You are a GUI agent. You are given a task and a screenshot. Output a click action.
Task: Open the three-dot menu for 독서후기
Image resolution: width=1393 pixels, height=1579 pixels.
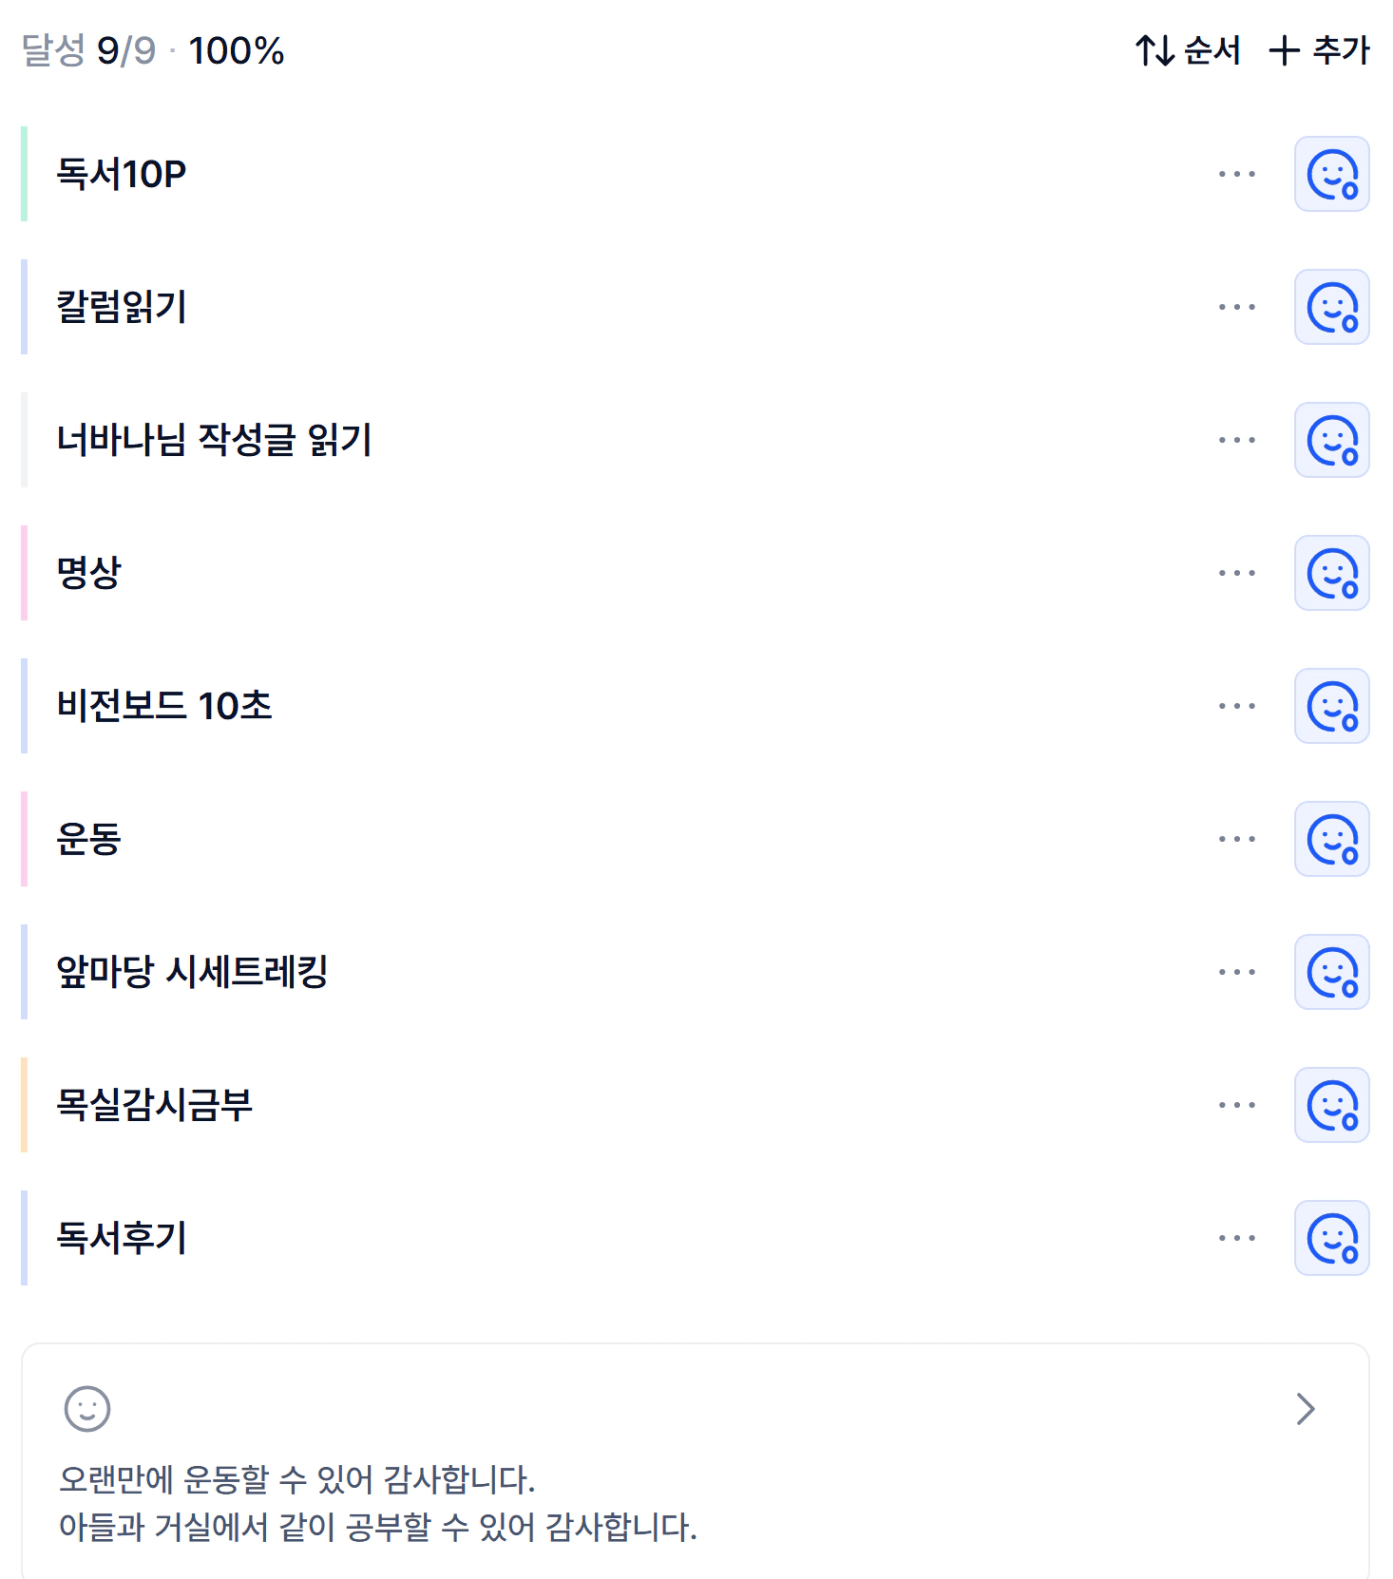click(x=1236, y=1238)
